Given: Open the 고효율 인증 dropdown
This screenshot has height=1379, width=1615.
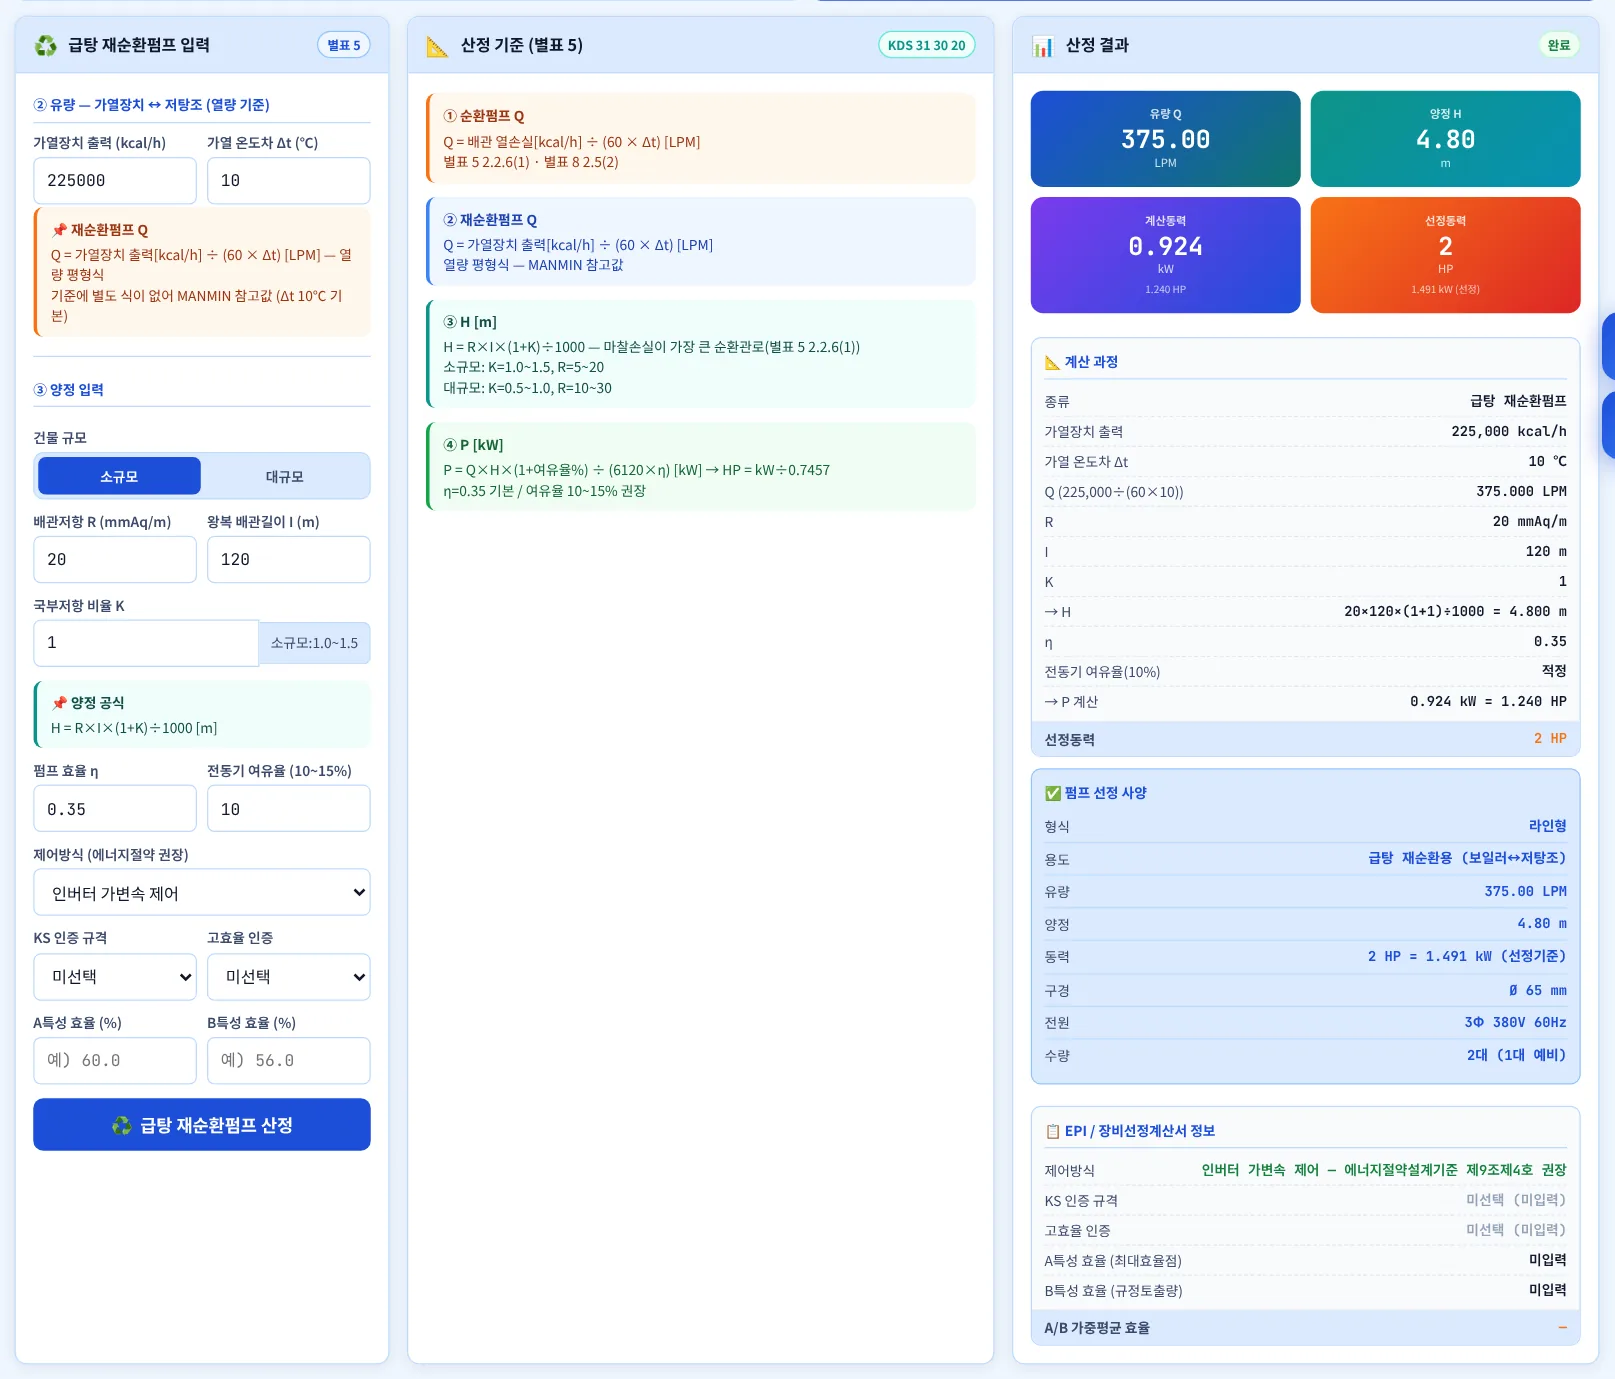Looking at the screenshot, I should 289,977.
